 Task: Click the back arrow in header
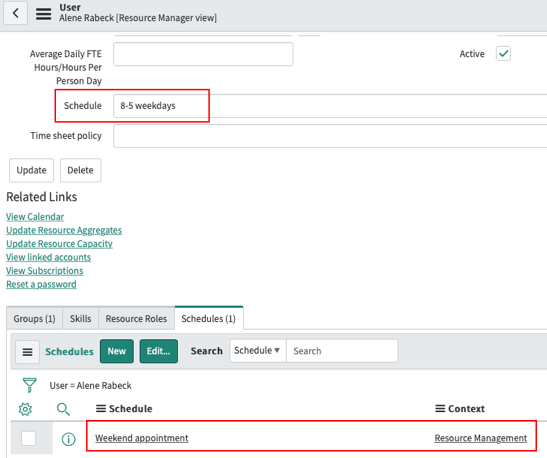15,13
